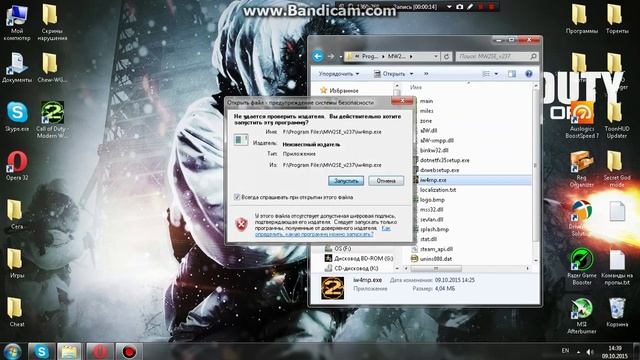Open Explorer help question mark icon

click(x=529, y=74)
